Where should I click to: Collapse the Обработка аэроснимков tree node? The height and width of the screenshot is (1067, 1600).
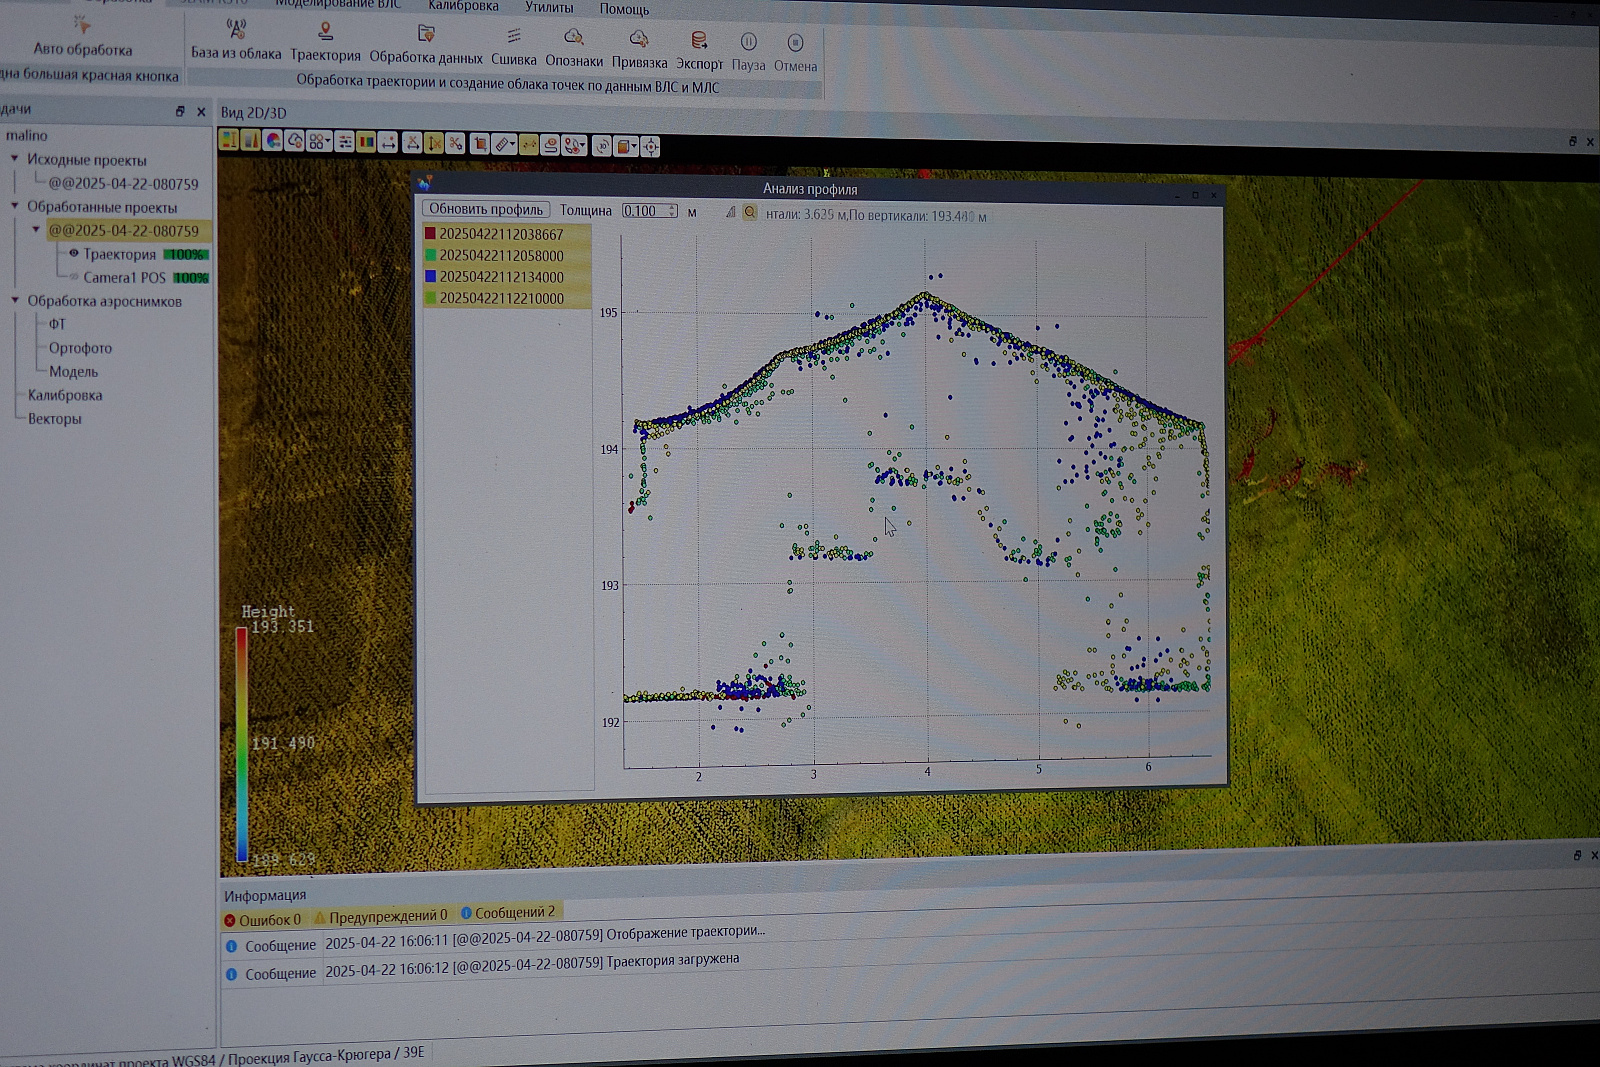pos(15,300)
